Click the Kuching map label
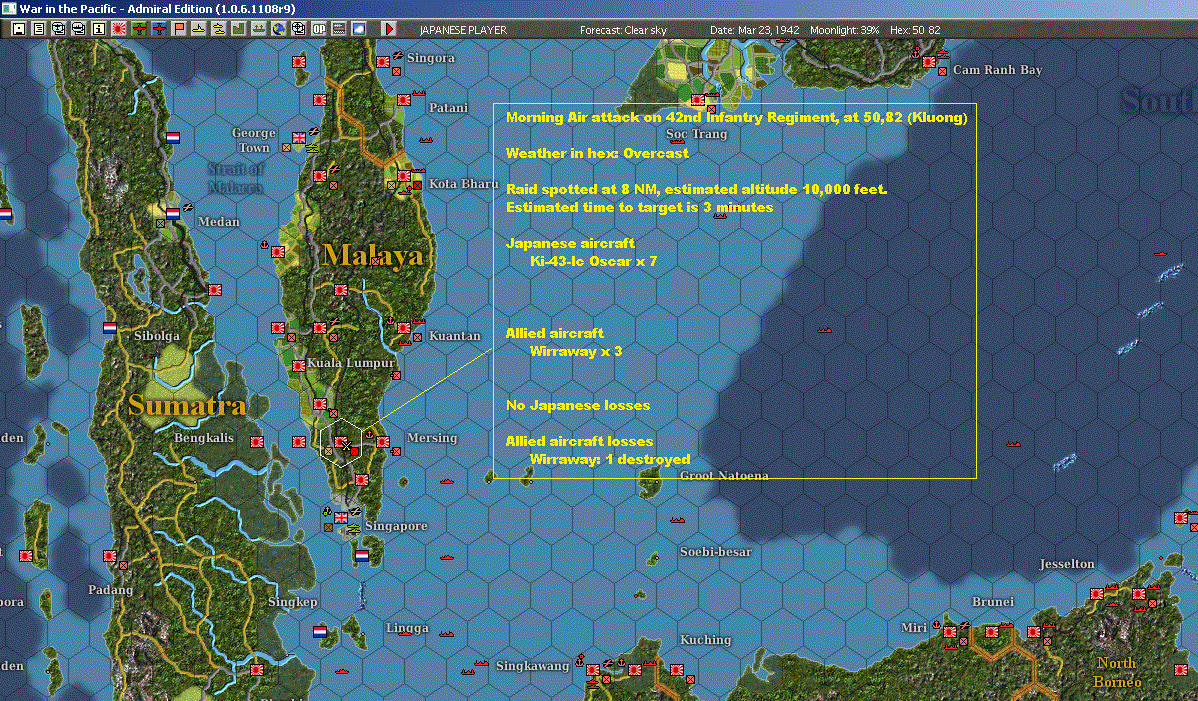The image size is (1198, 701). pyautogui.click(x=705, y=640)
